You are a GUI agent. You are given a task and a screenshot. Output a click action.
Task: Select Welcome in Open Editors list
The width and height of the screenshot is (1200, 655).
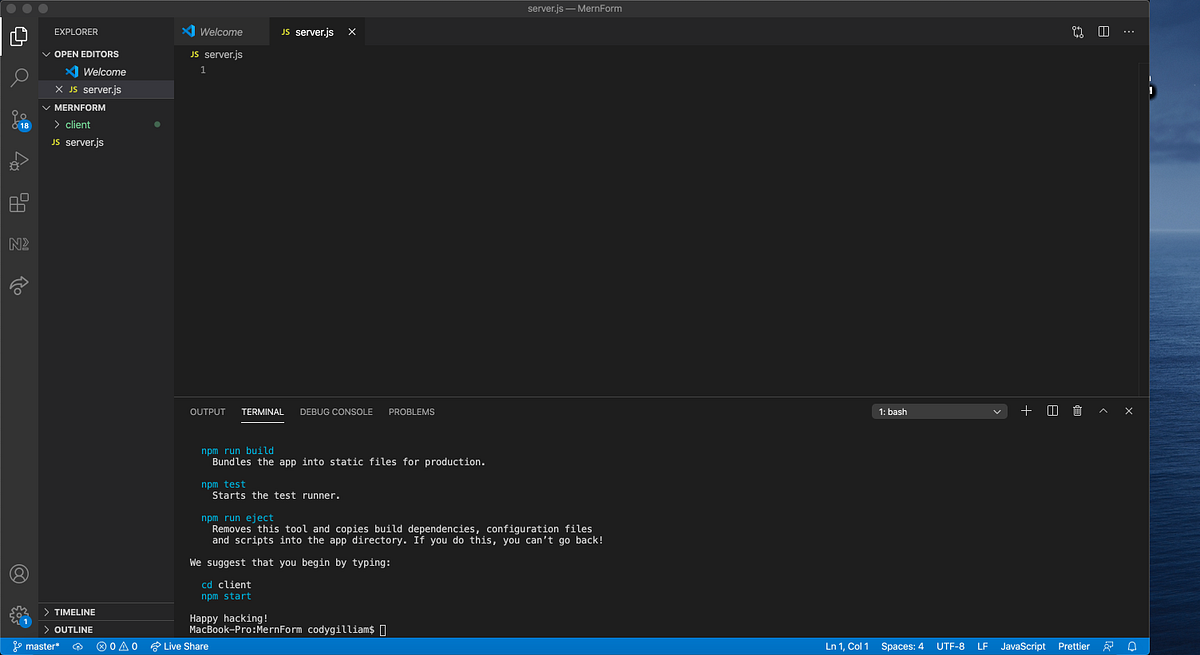pos(104,72)
